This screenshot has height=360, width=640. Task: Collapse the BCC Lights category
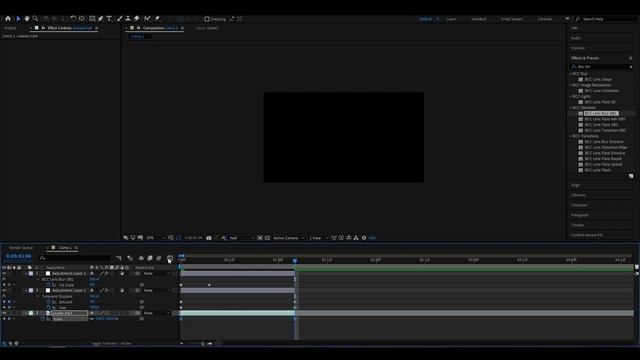coord(571,97)
